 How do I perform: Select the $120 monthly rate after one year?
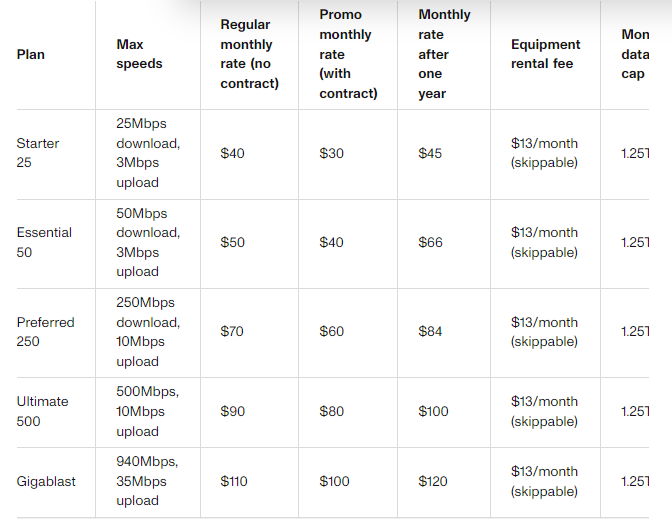[x=433, y=481]
